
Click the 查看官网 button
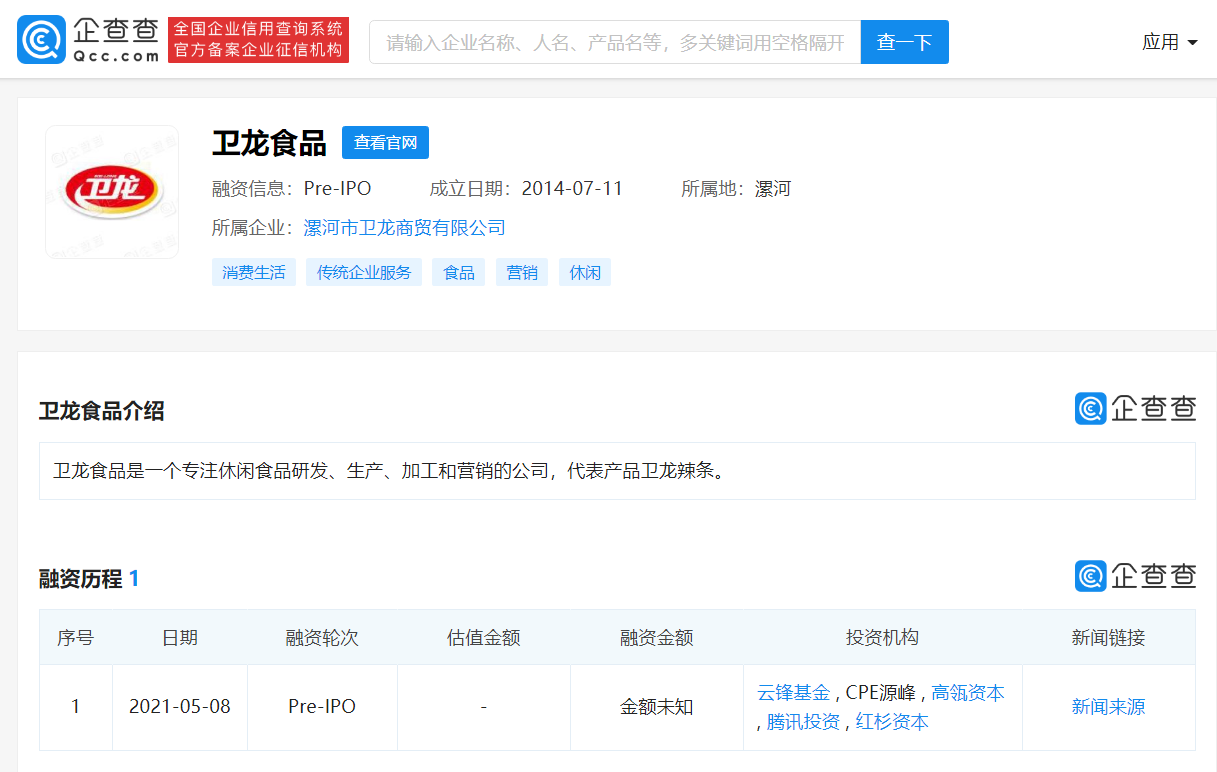[385, 143]
